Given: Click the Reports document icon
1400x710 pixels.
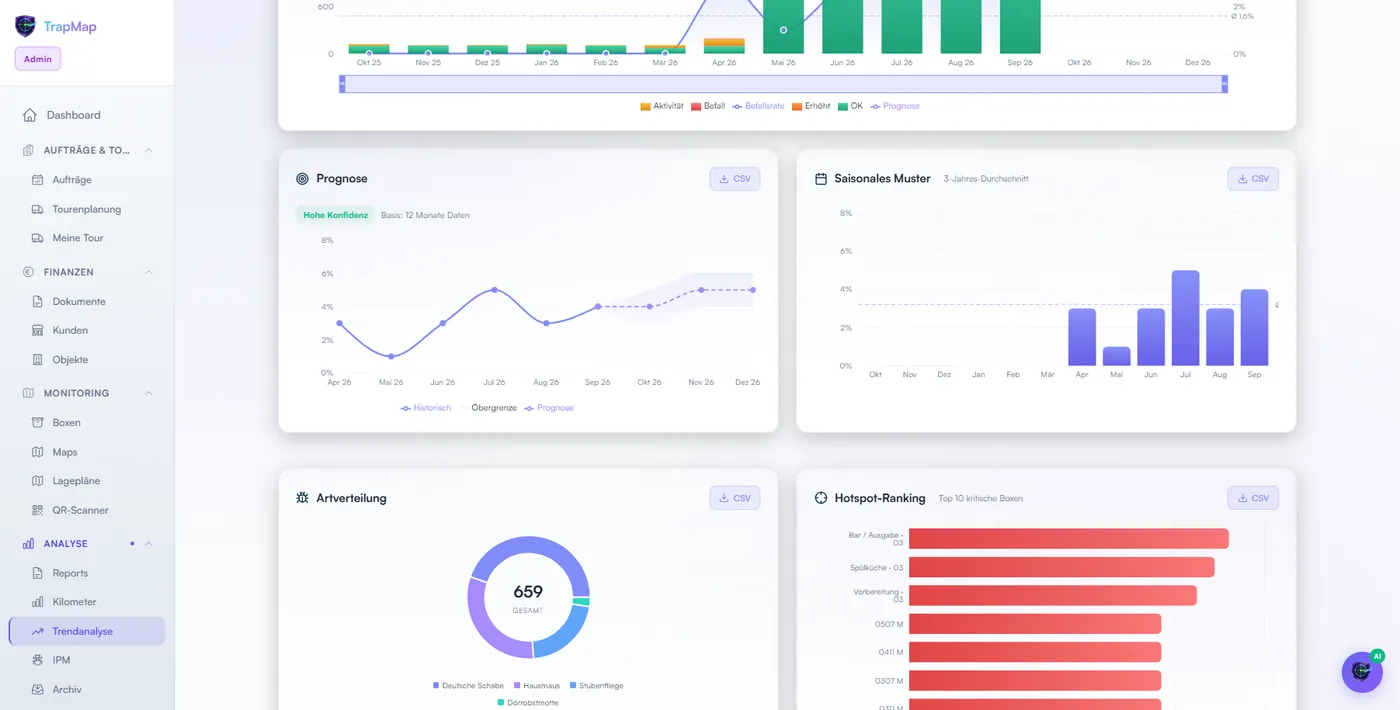Looking at the screenshot, I should click(38, 573).
